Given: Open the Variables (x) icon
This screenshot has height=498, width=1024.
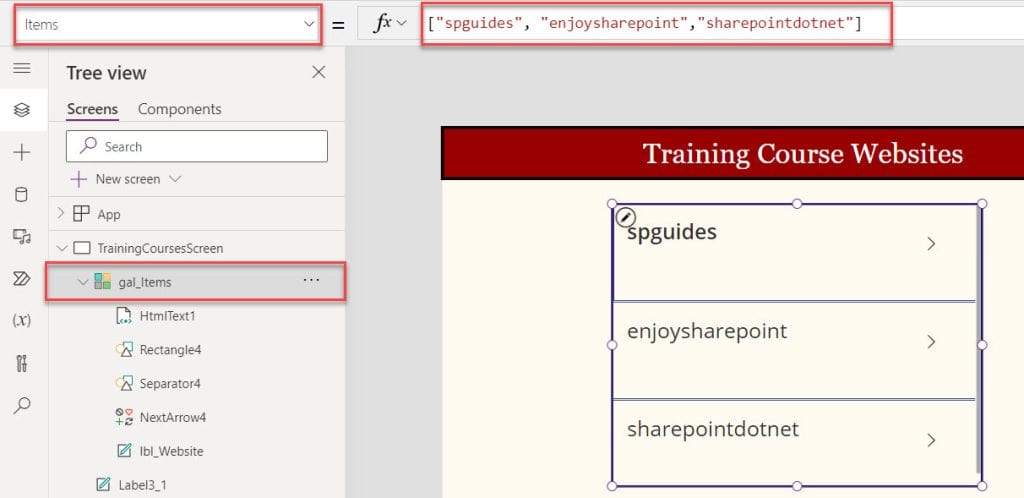Looking at the screenshot, I should click(x=22, y=320).
